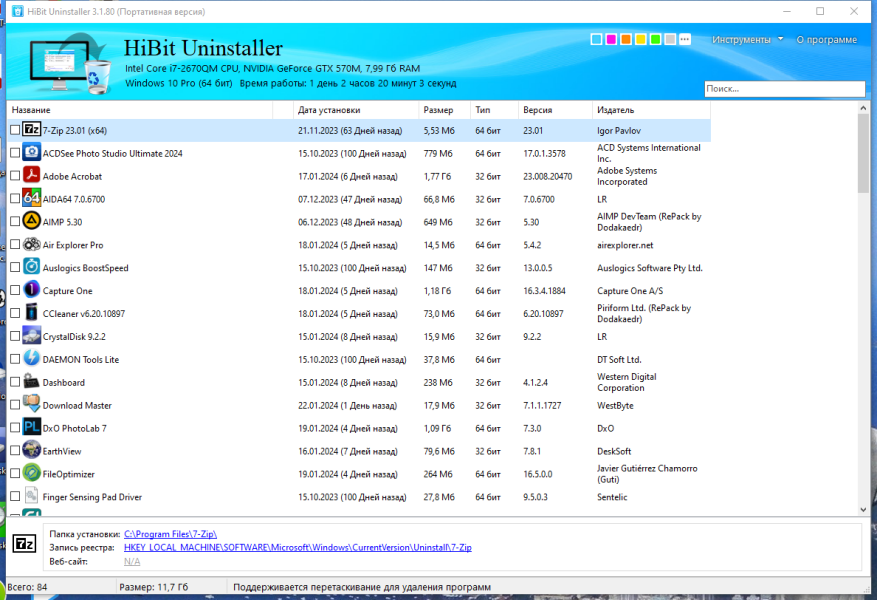Viewport: 877px width, 600px height.
Task: Click the CCleaner icon in list
Action: pos(31,313)
